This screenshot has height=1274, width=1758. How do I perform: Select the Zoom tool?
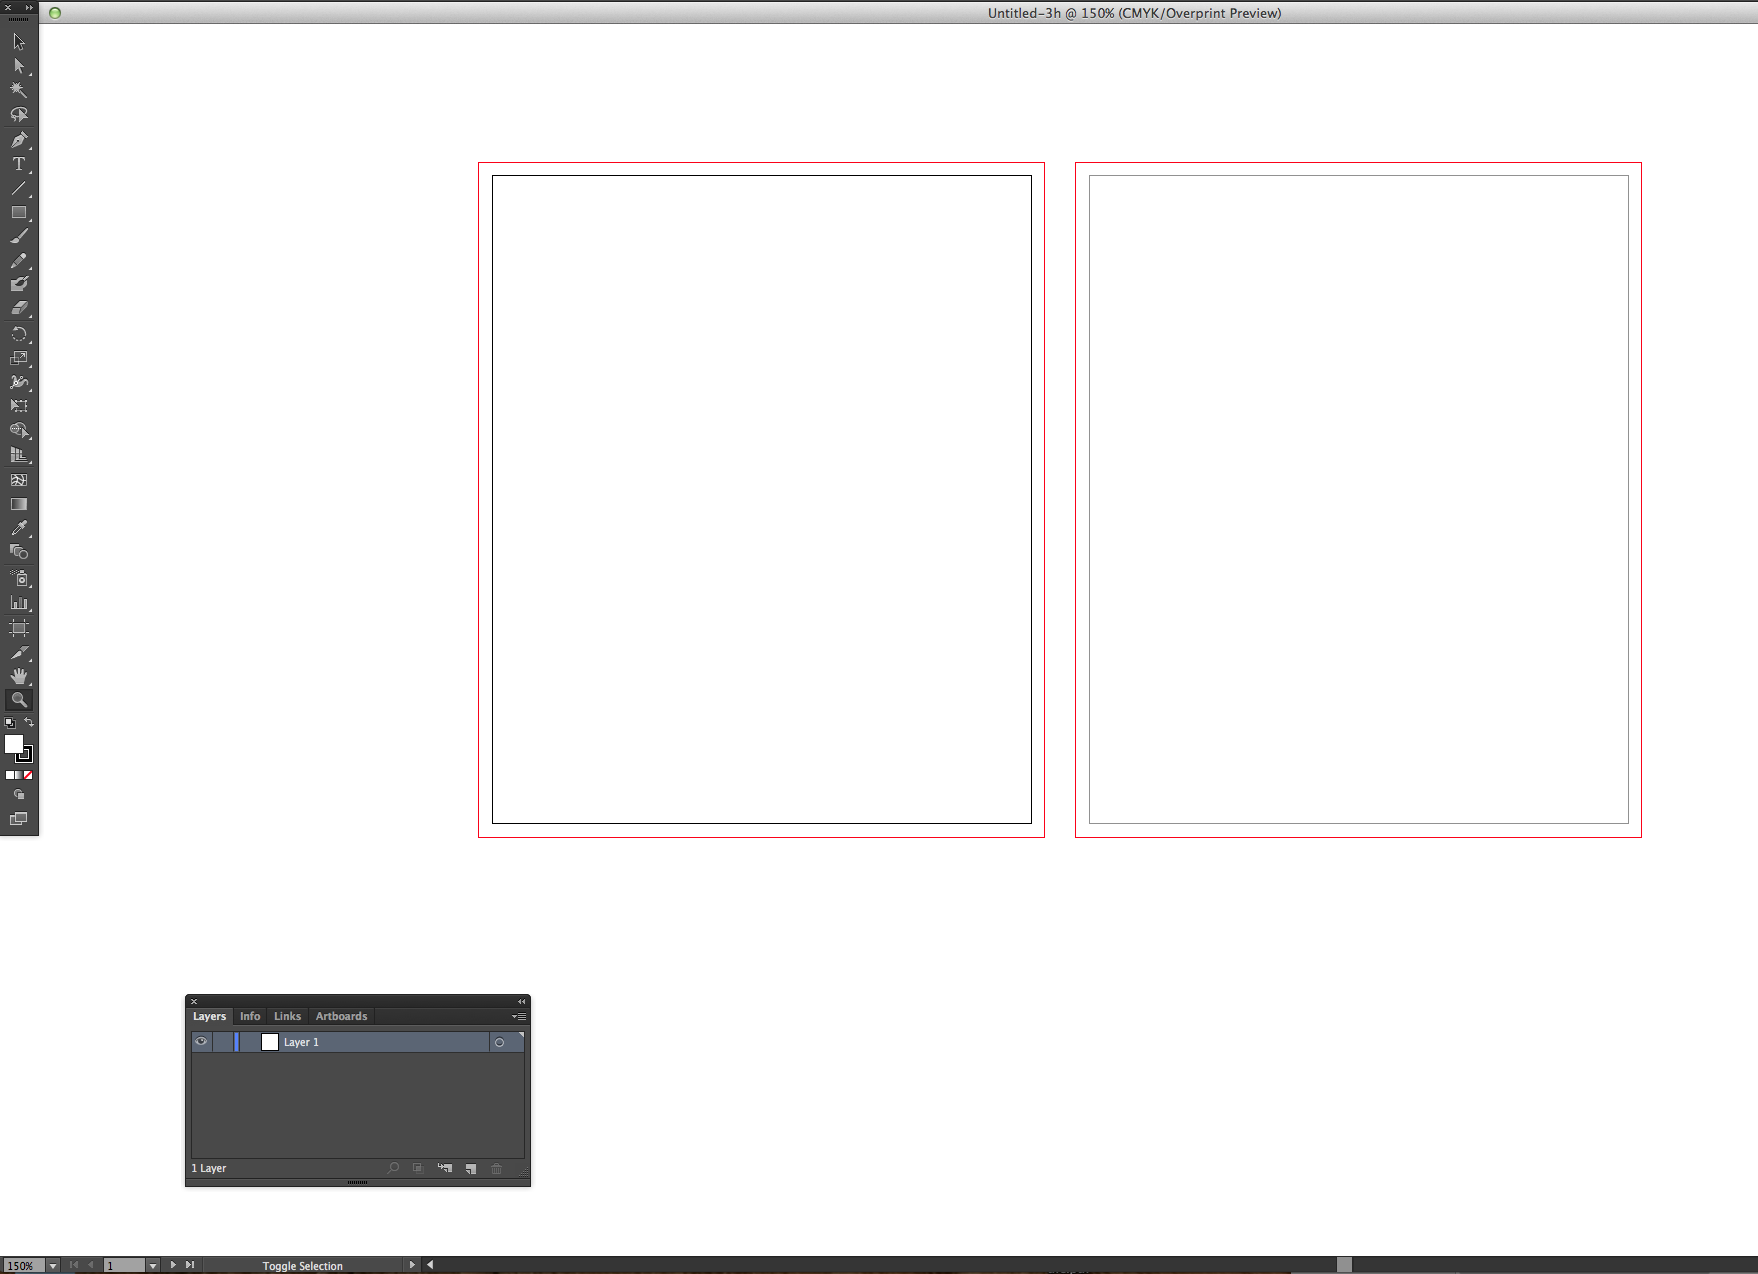coord(19,700)
